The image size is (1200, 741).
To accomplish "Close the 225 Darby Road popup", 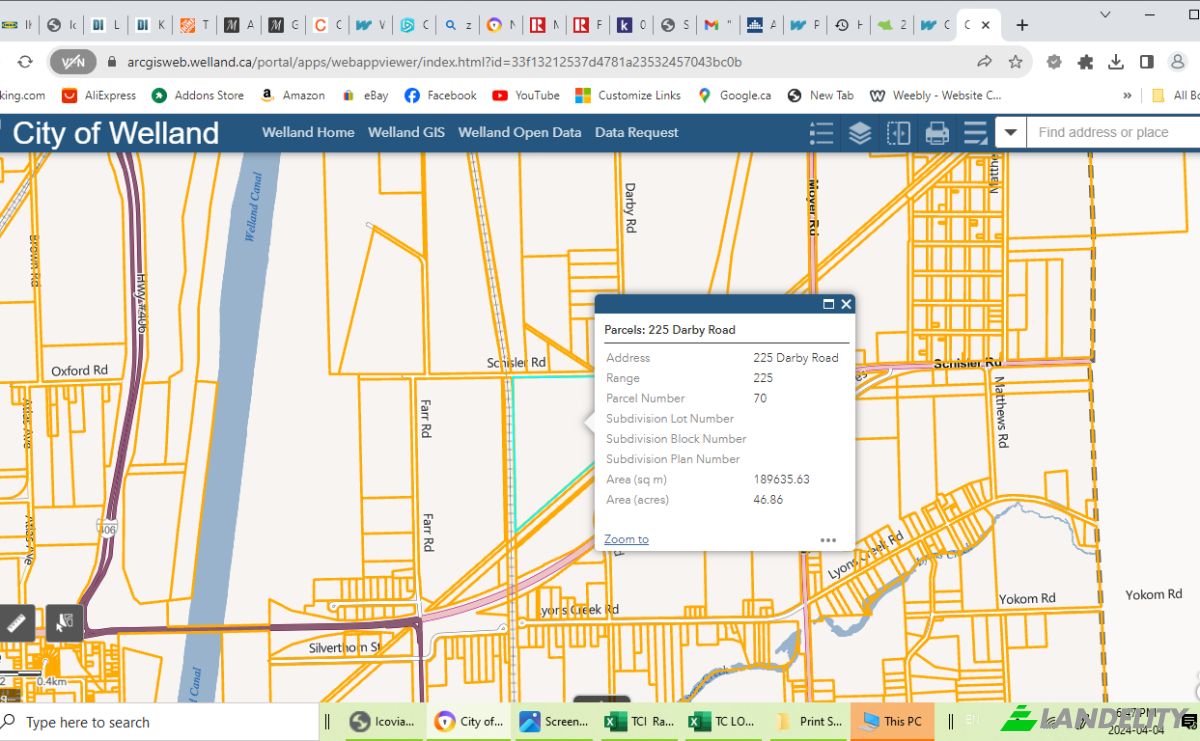I will point(846,304).
